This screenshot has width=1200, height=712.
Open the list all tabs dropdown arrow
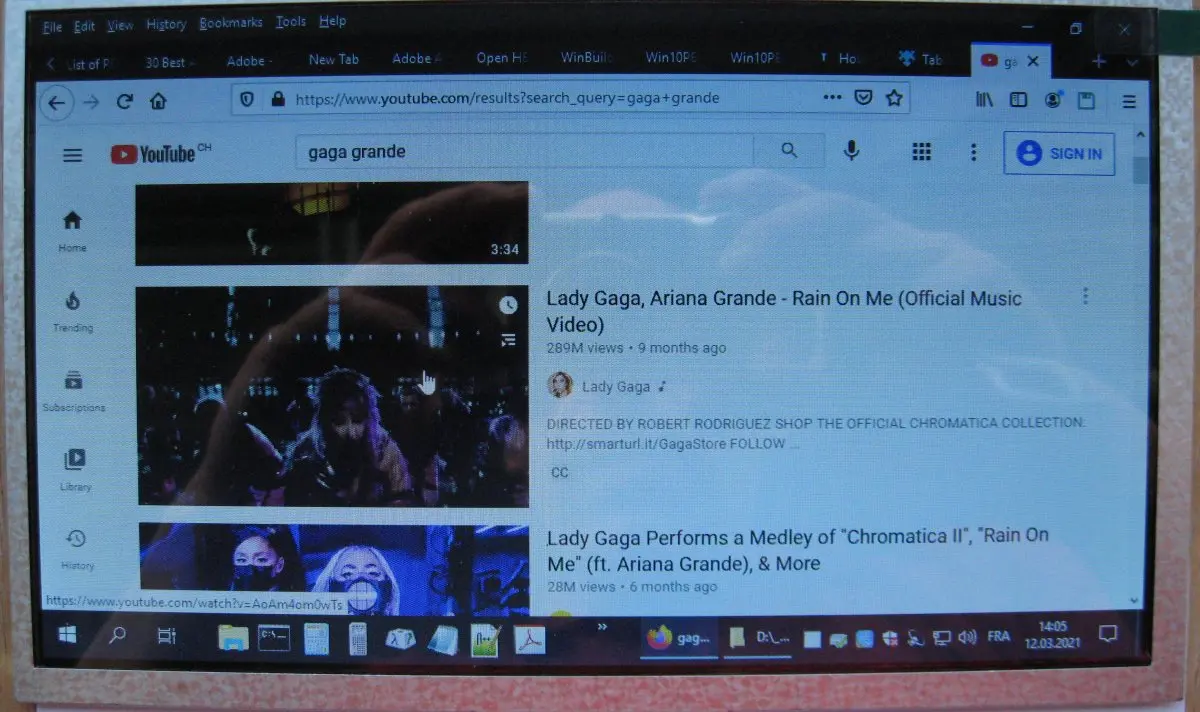click(x=1131, y=62)
